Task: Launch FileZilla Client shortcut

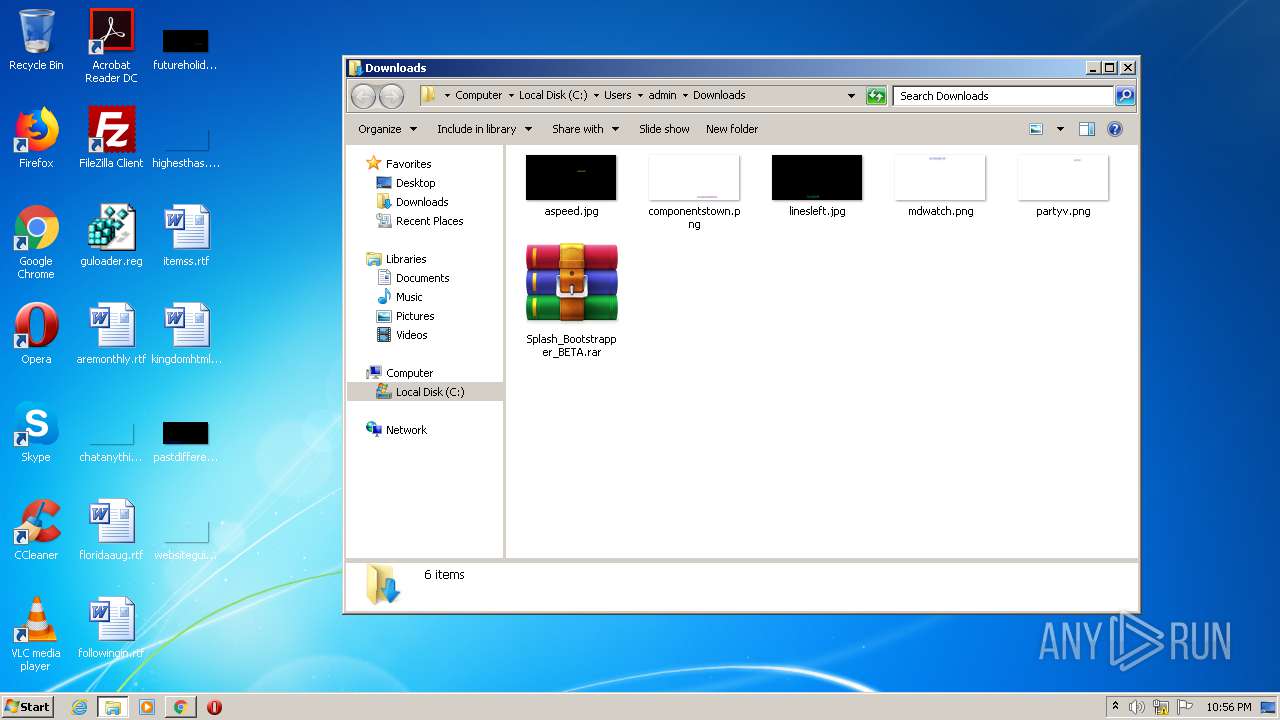Action: click(111, 138)
